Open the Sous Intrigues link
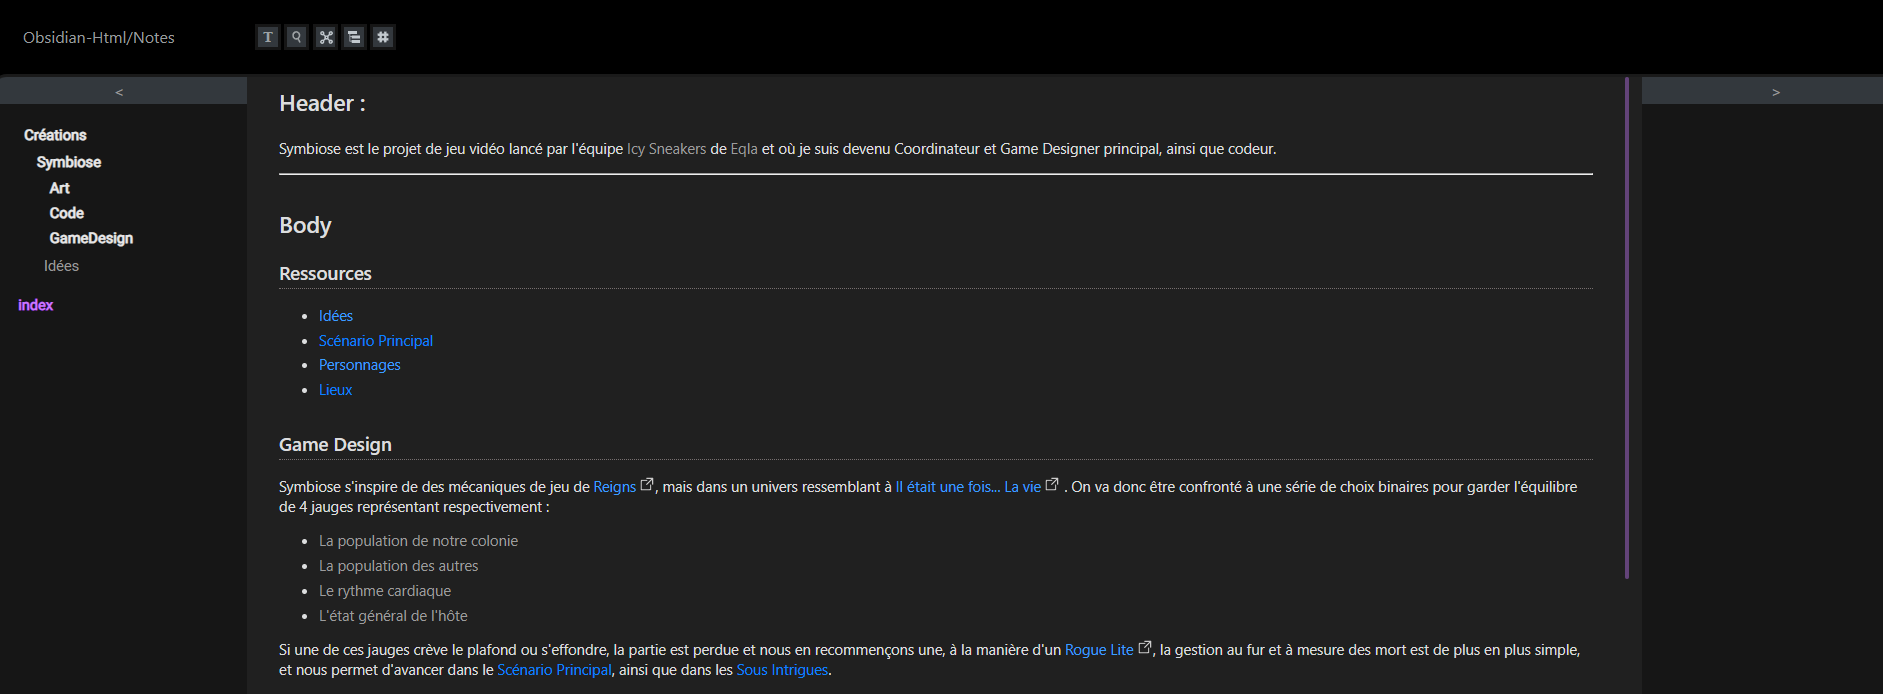This screenshot has width=1883, height=694. 783,670
